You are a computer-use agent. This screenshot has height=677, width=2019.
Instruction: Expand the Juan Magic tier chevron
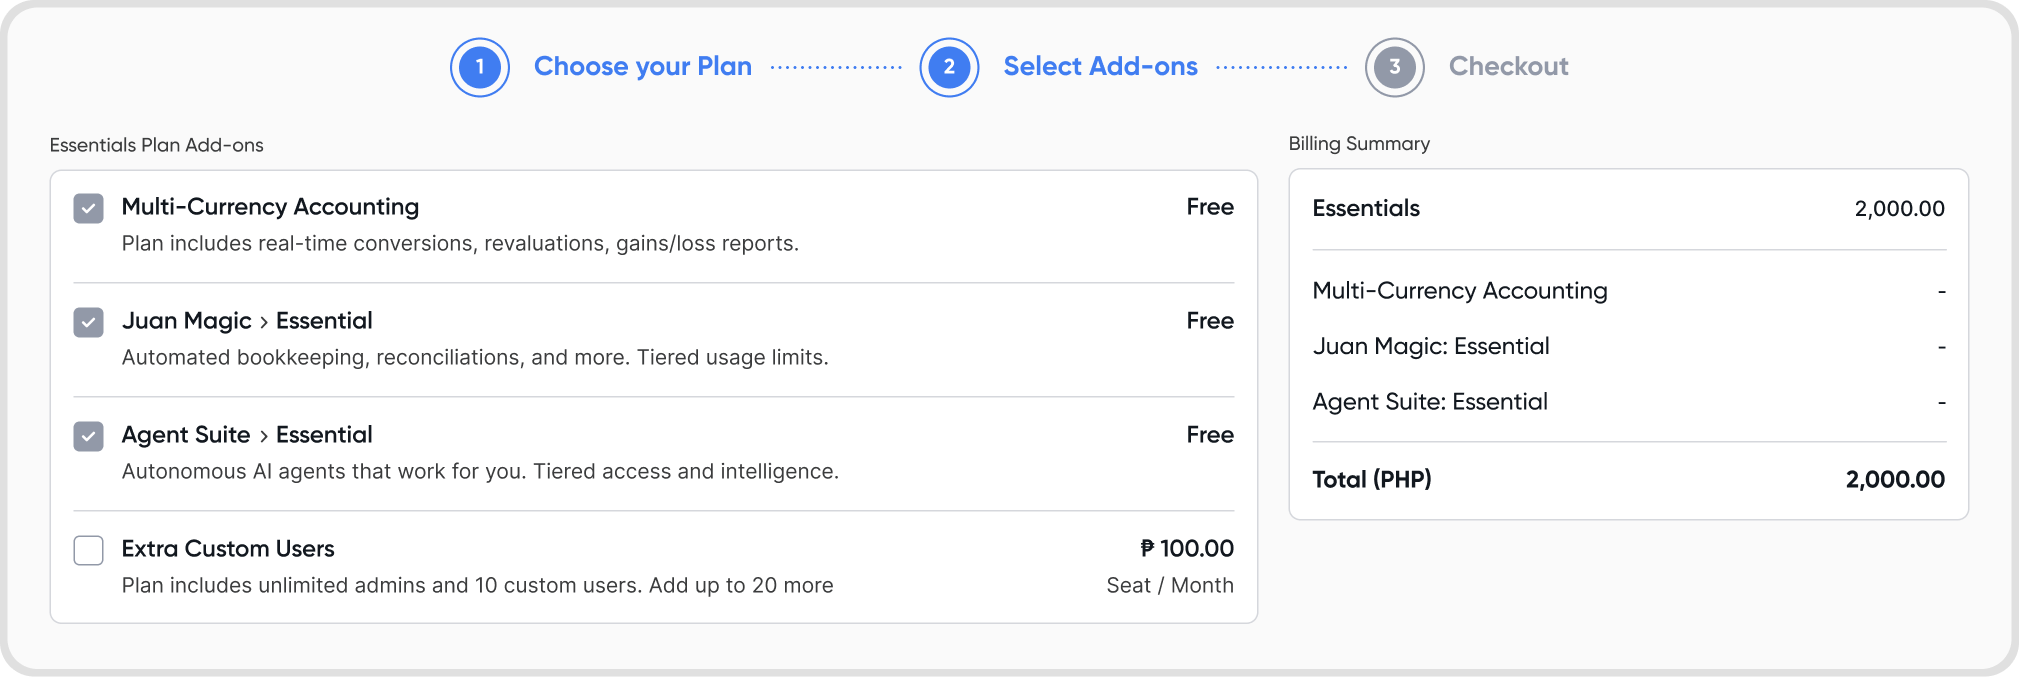pos(264,322)
